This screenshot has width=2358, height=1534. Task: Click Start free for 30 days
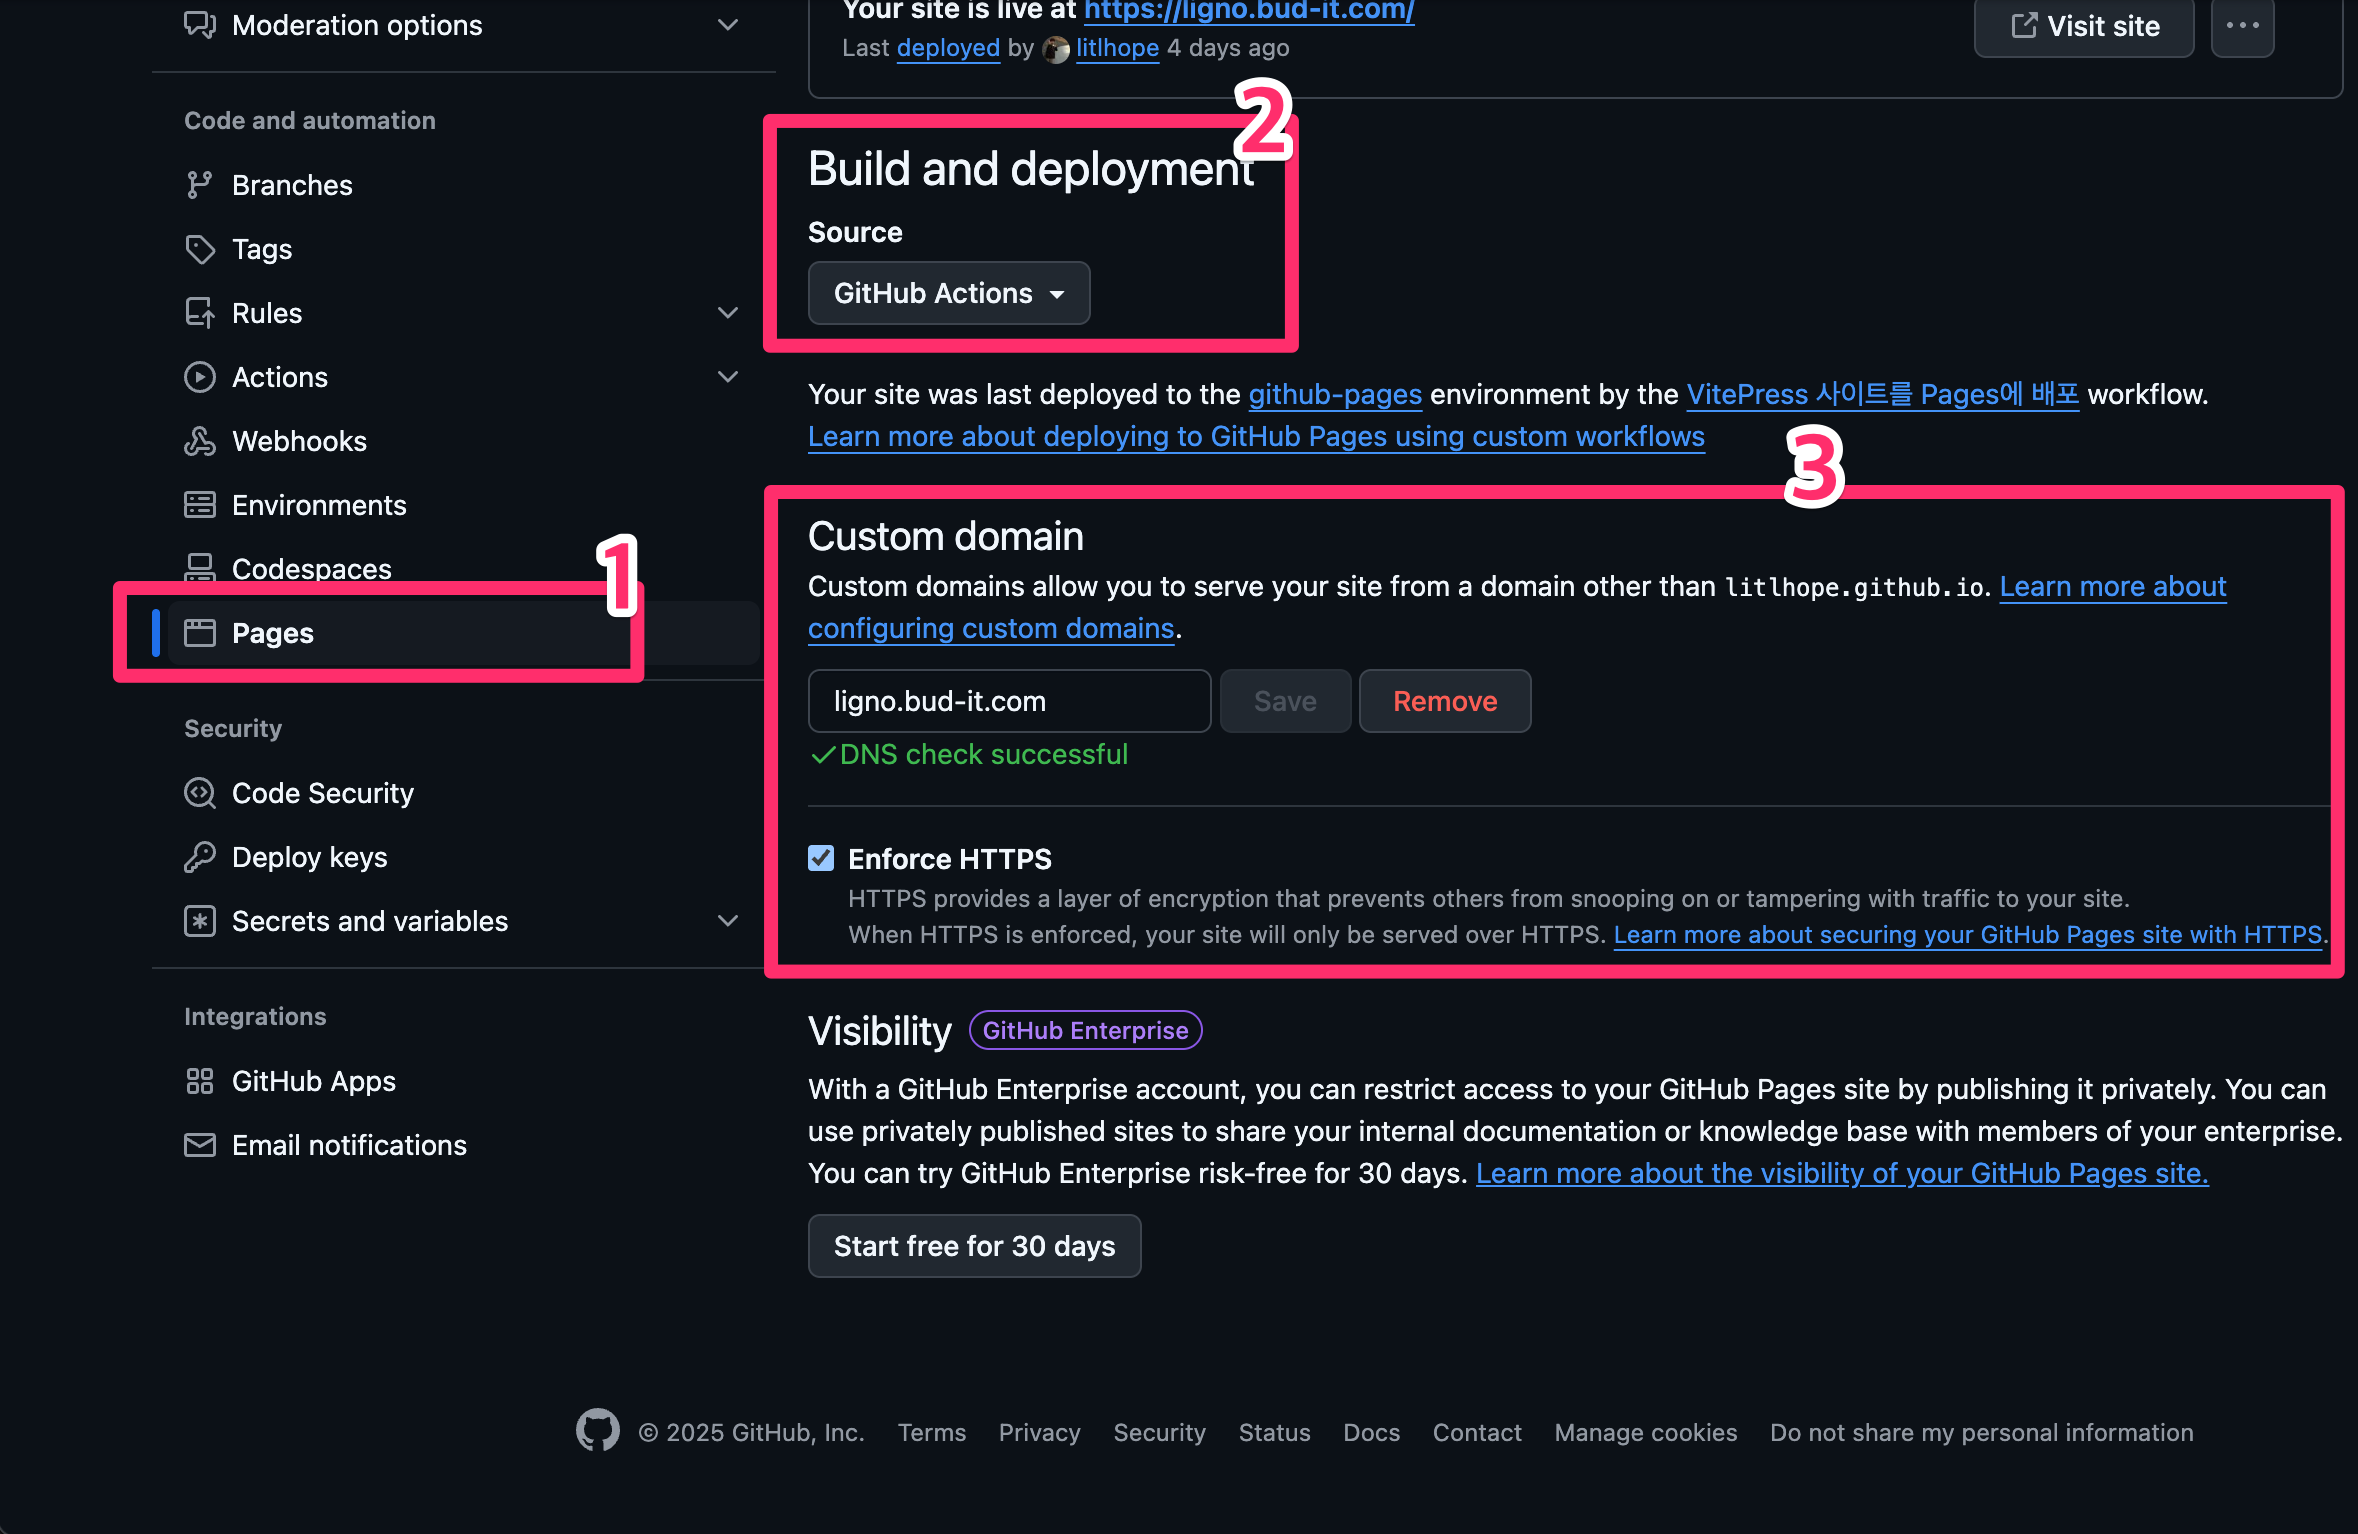pyautogui.click(x=974, y=1246)
